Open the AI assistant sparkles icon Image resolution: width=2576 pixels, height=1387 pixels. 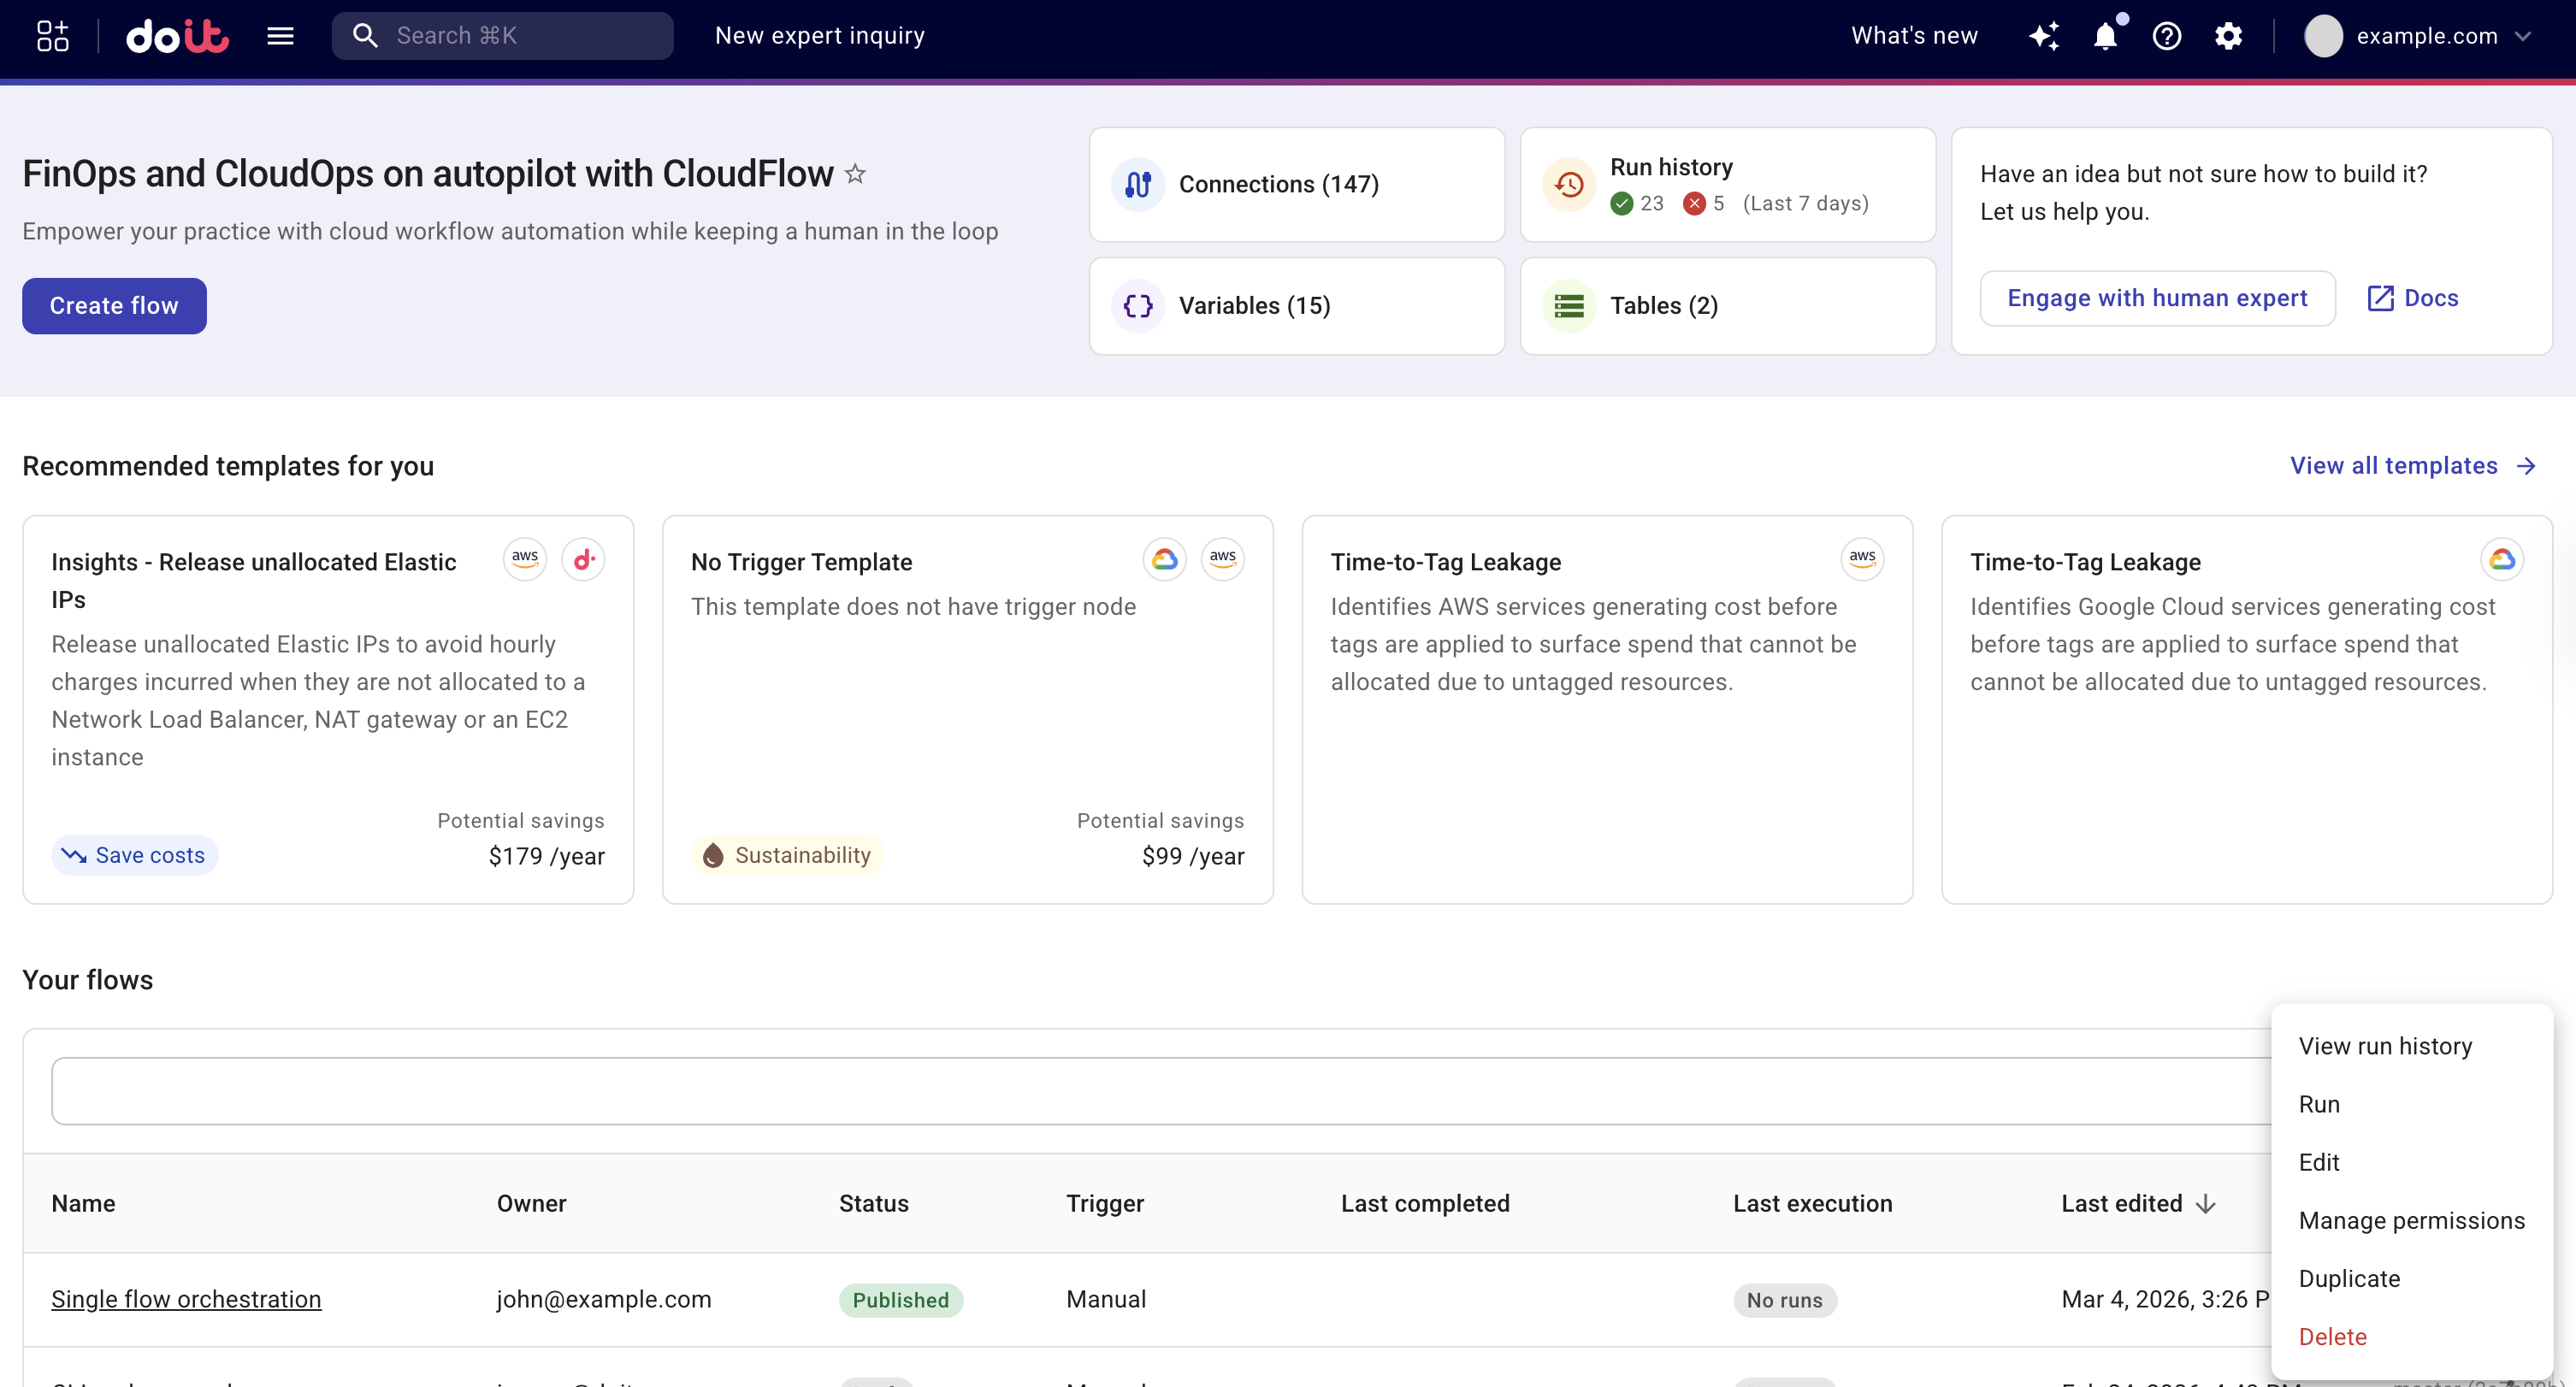(2044, 35)
